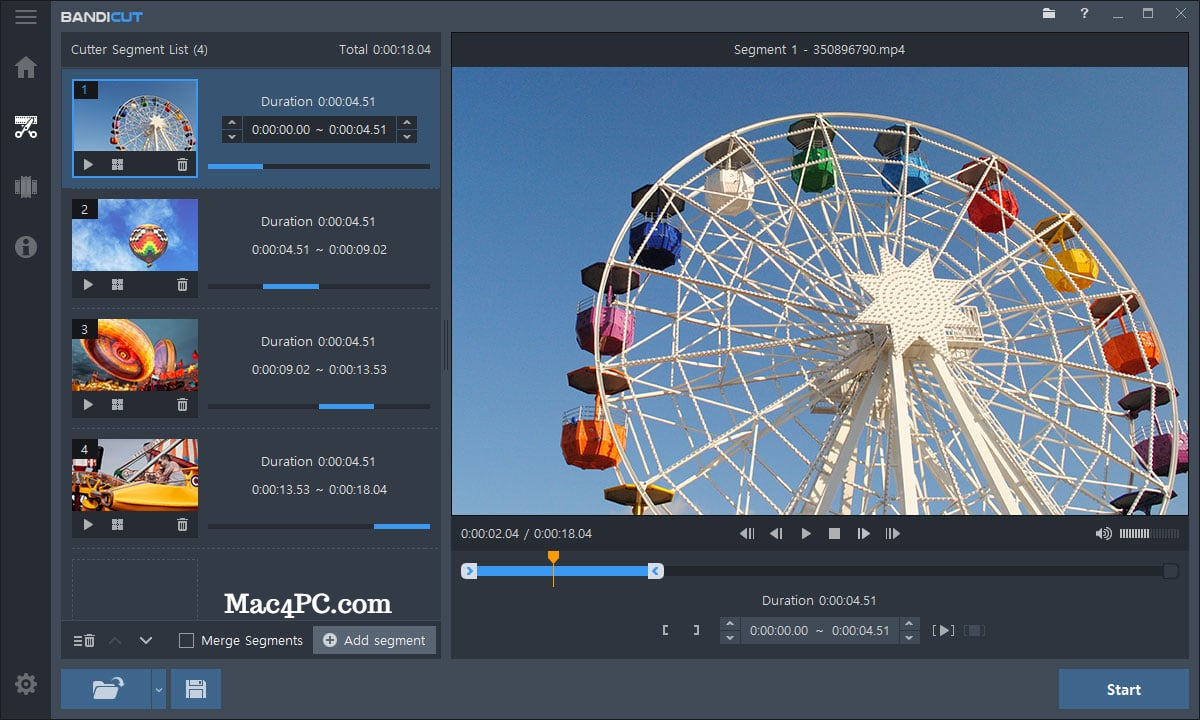This screenshot has width=1200, height=720.
Task: Step back one frame
Action: 776,534
